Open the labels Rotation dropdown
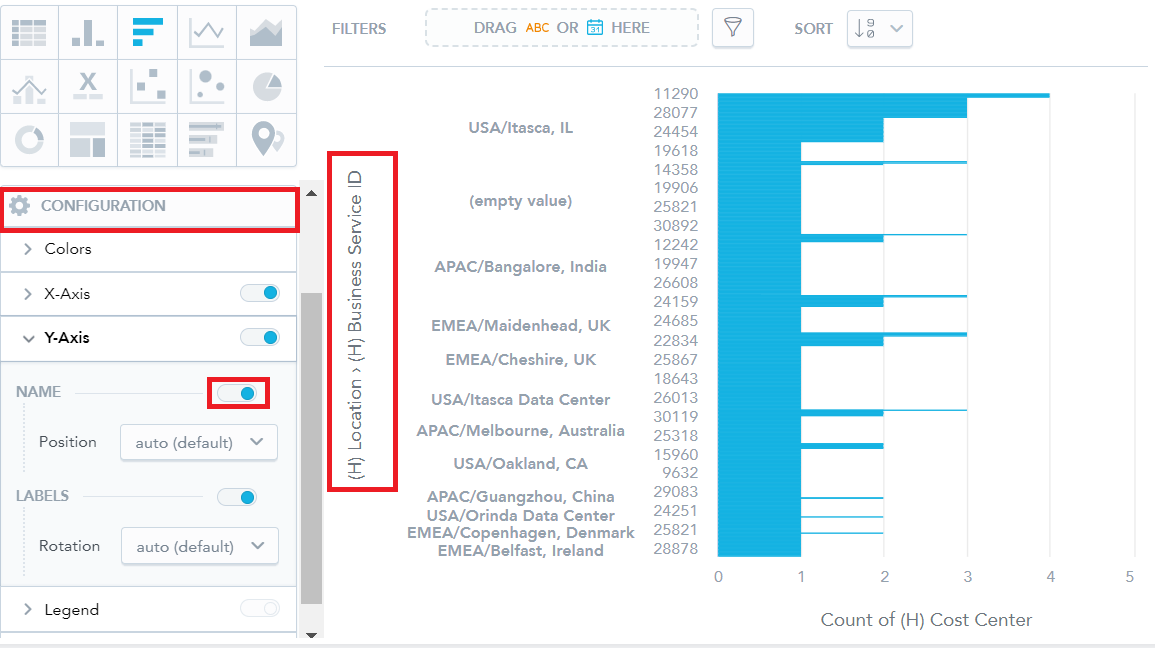The image size is (1155, 648). [x=200, y=547]
